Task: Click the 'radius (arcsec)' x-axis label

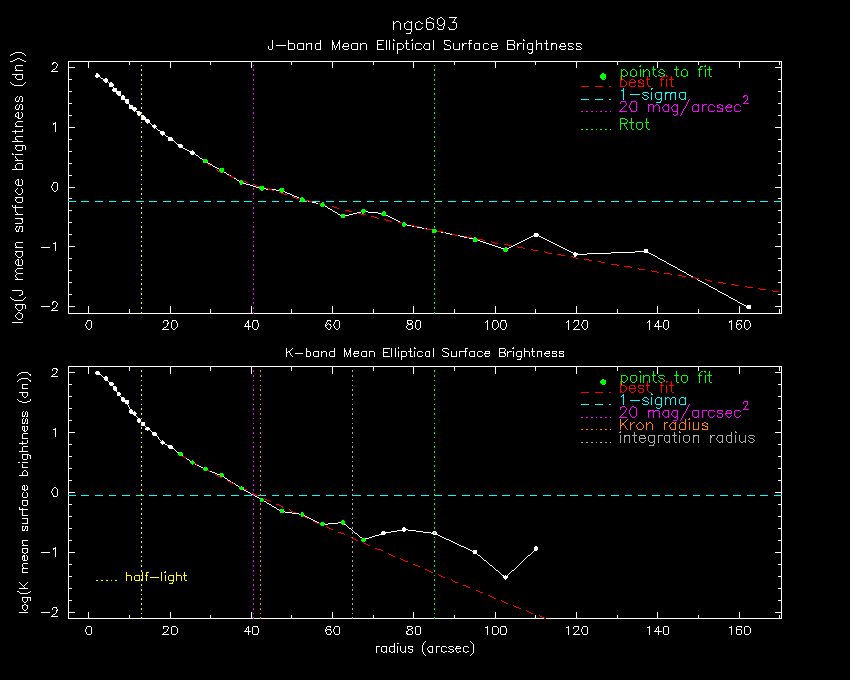Action: pos(424,649)
